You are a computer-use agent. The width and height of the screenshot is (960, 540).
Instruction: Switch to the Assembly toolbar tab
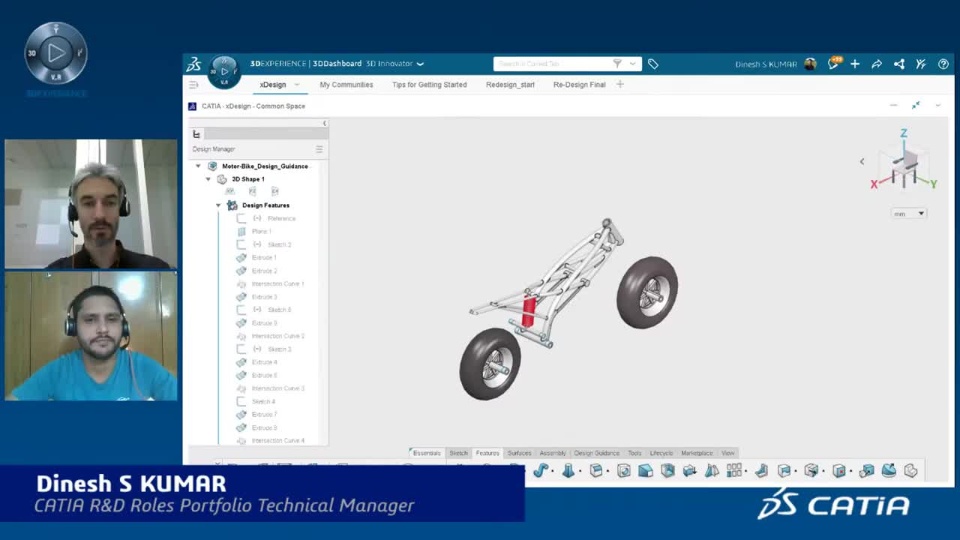pyautogui.click(x=553, y=453)
